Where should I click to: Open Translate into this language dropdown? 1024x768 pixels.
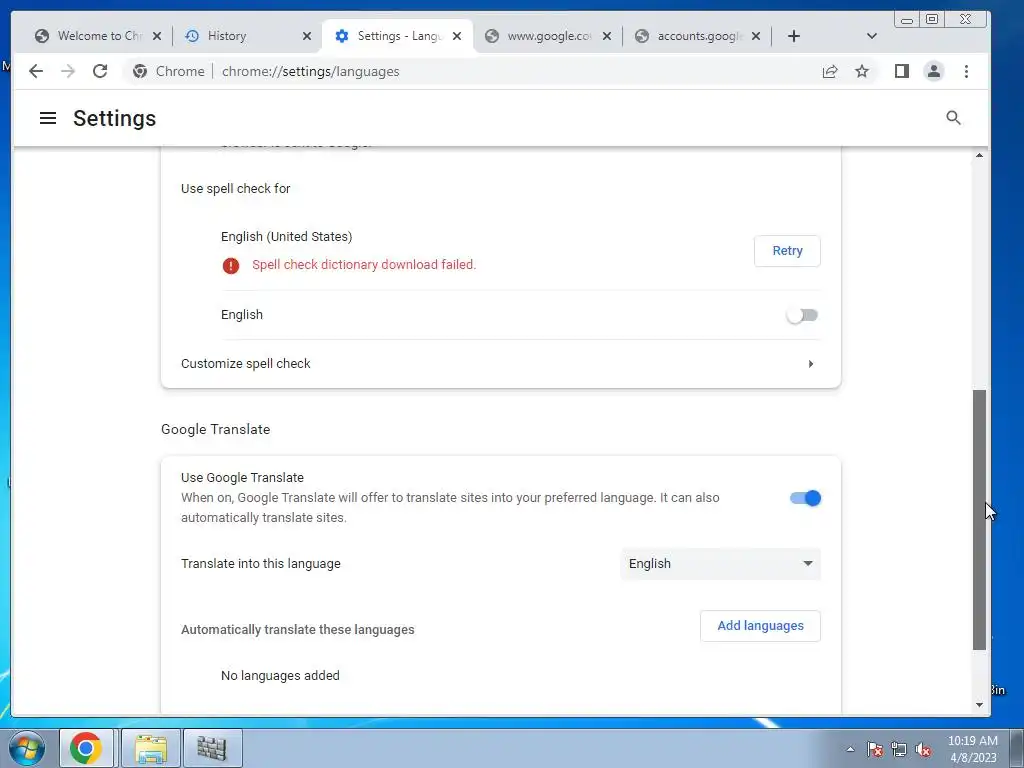[720, 564]
